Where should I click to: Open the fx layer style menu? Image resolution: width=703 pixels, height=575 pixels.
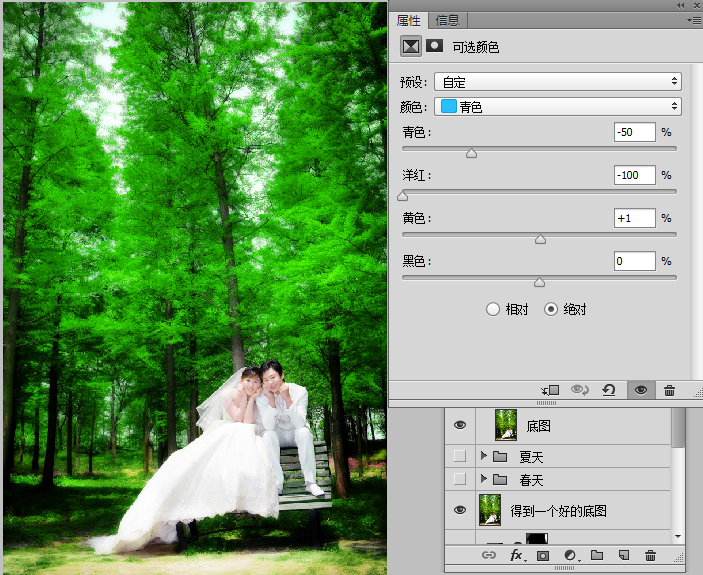pos(516,556)
